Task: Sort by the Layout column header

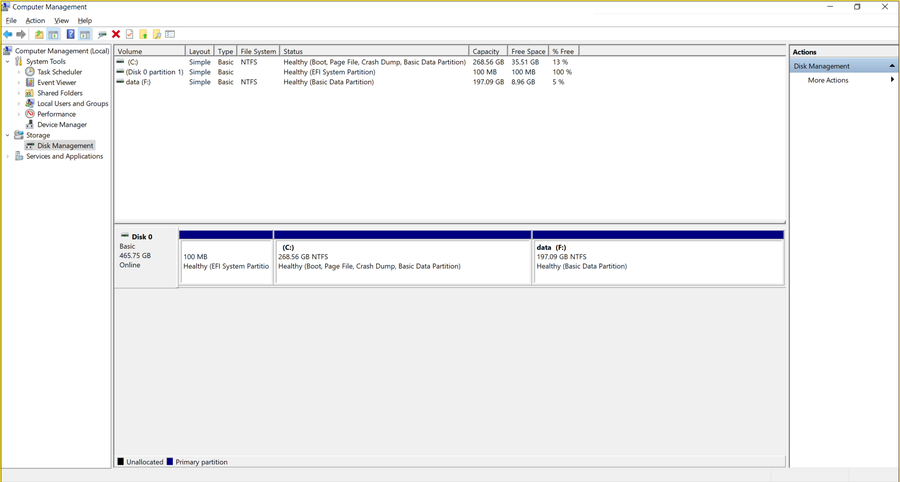Action: point(200,51)
